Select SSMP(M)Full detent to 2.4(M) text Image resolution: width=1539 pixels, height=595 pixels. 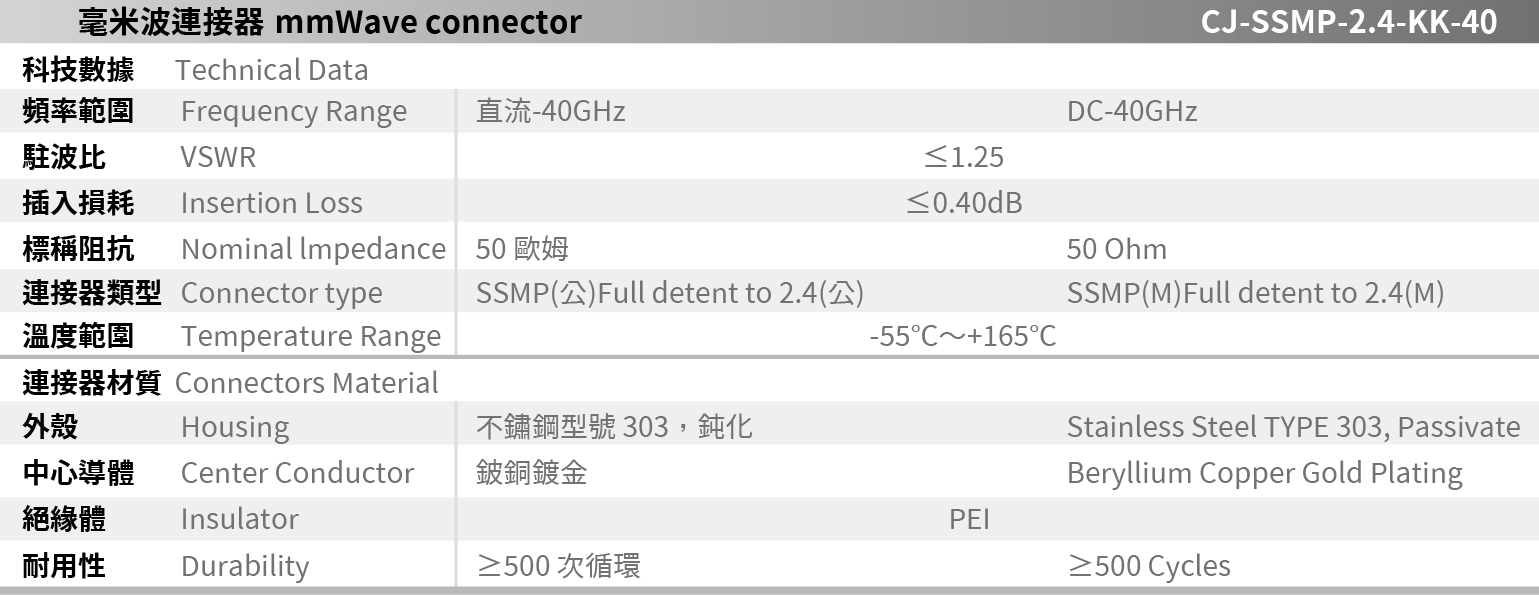[1255, 293]
